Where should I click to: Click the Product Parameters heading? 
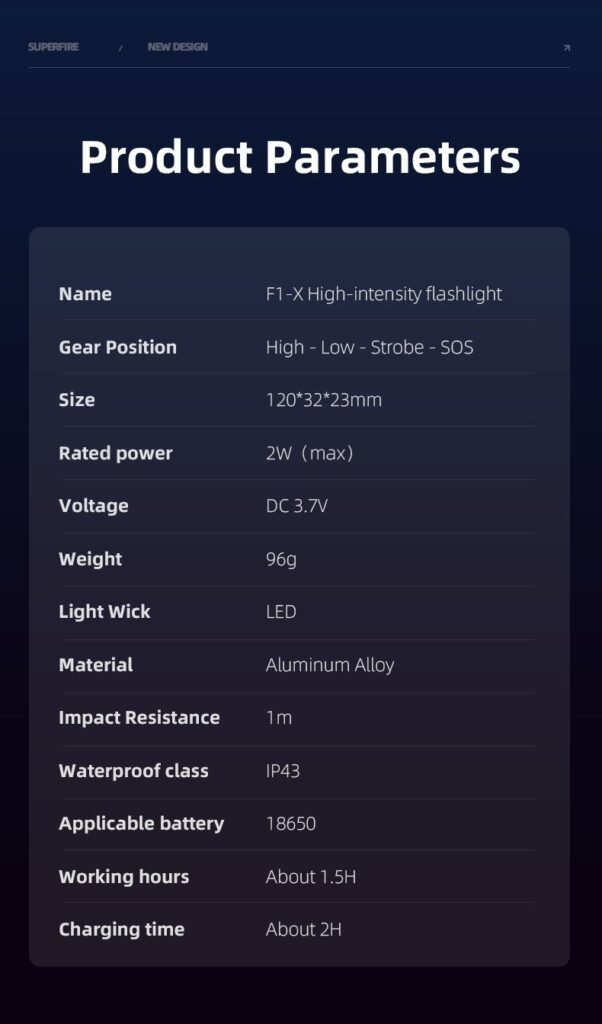(300, 157)
